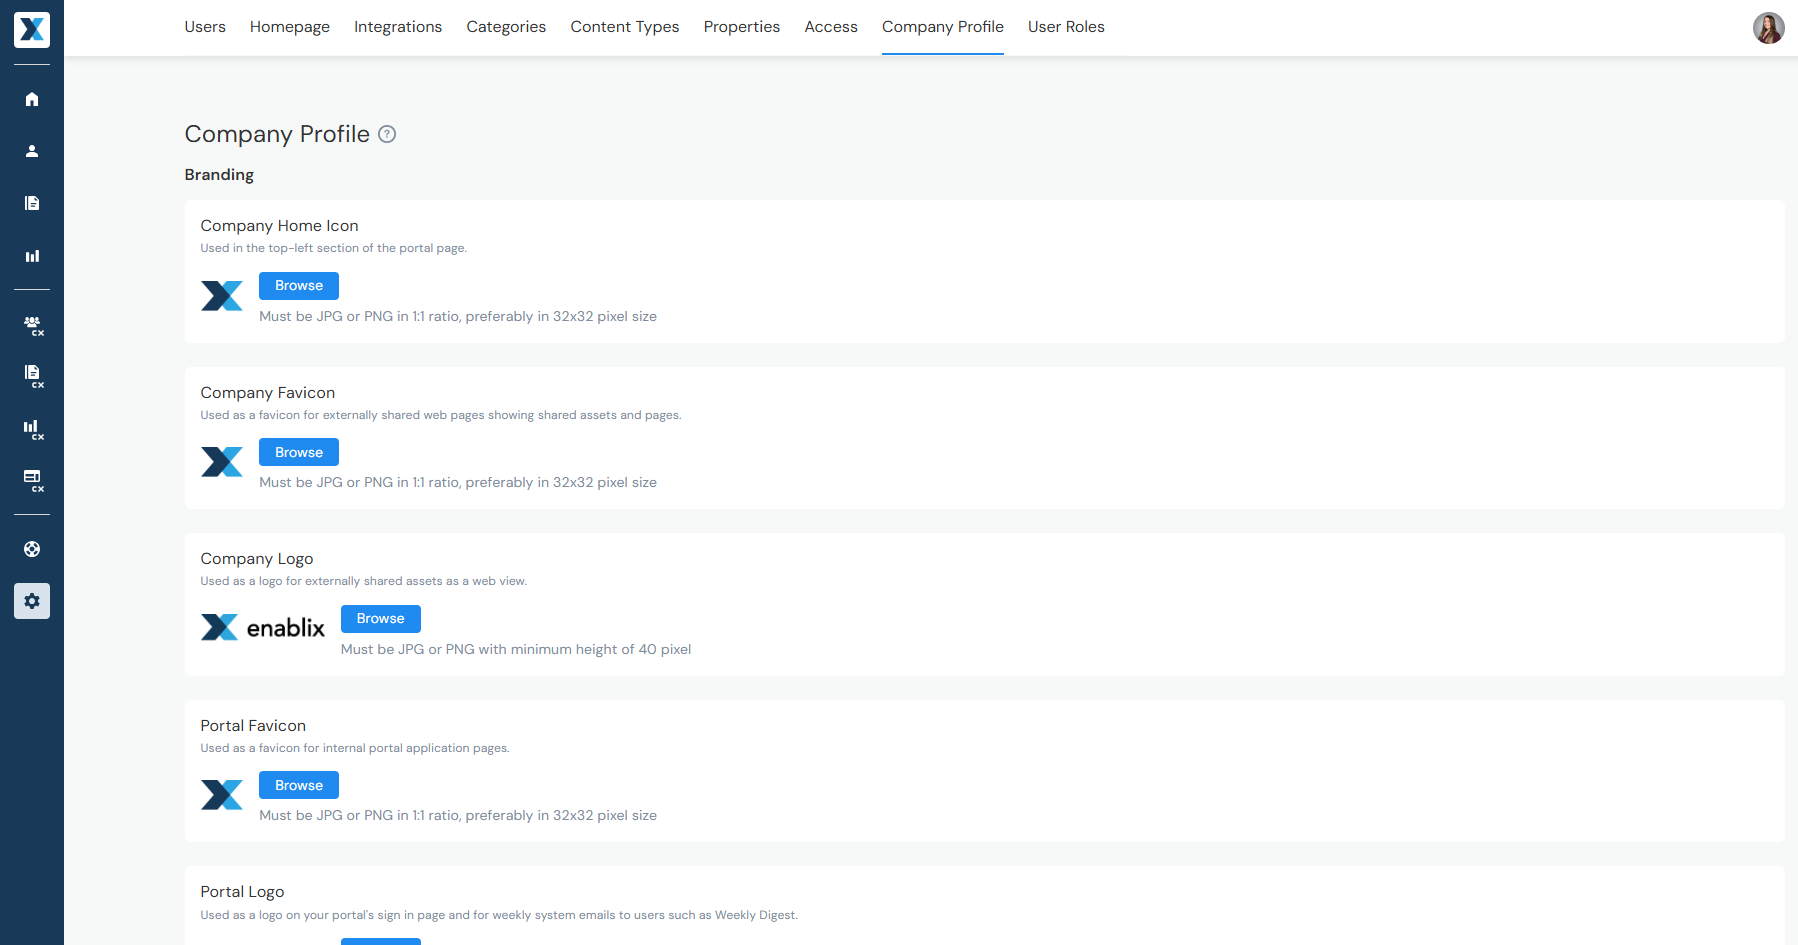The image size is (1798, 945).
Task: Open the Home icon in the sidebar
Action: (x=32, y=99)
